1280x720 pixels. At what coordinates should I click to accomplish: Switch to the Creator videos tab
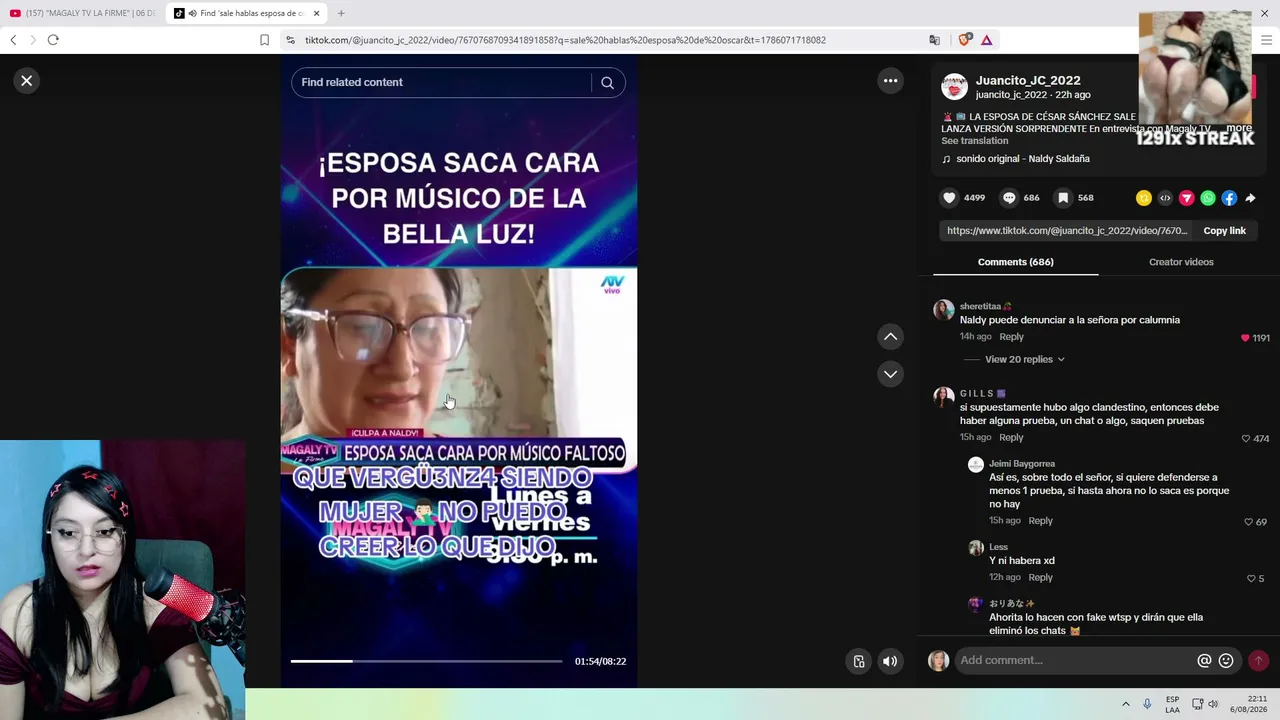[x=1181, y=262]
